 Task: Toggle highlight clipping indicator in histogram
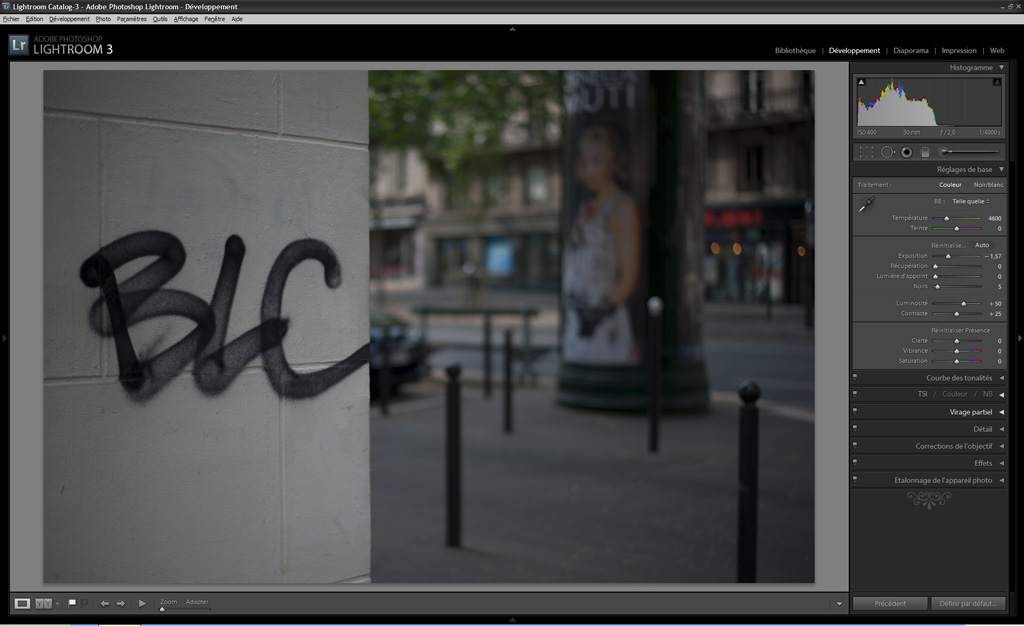(997, 82)
